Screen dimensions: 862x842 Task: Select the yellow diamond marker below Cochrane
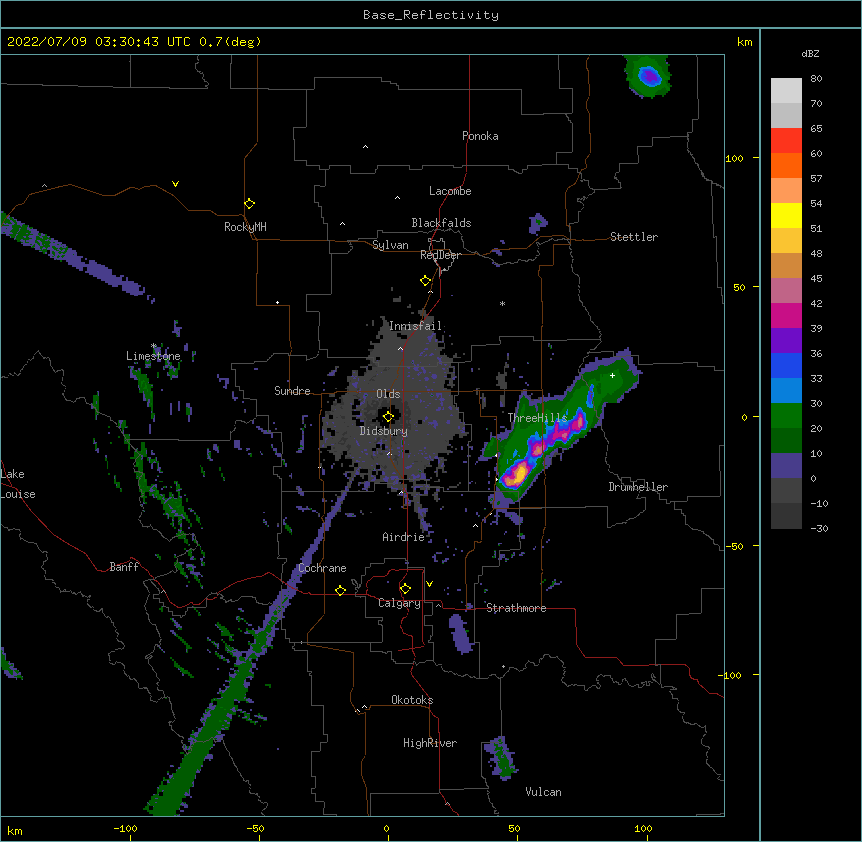pyautogui.click(x=340, y=590)
